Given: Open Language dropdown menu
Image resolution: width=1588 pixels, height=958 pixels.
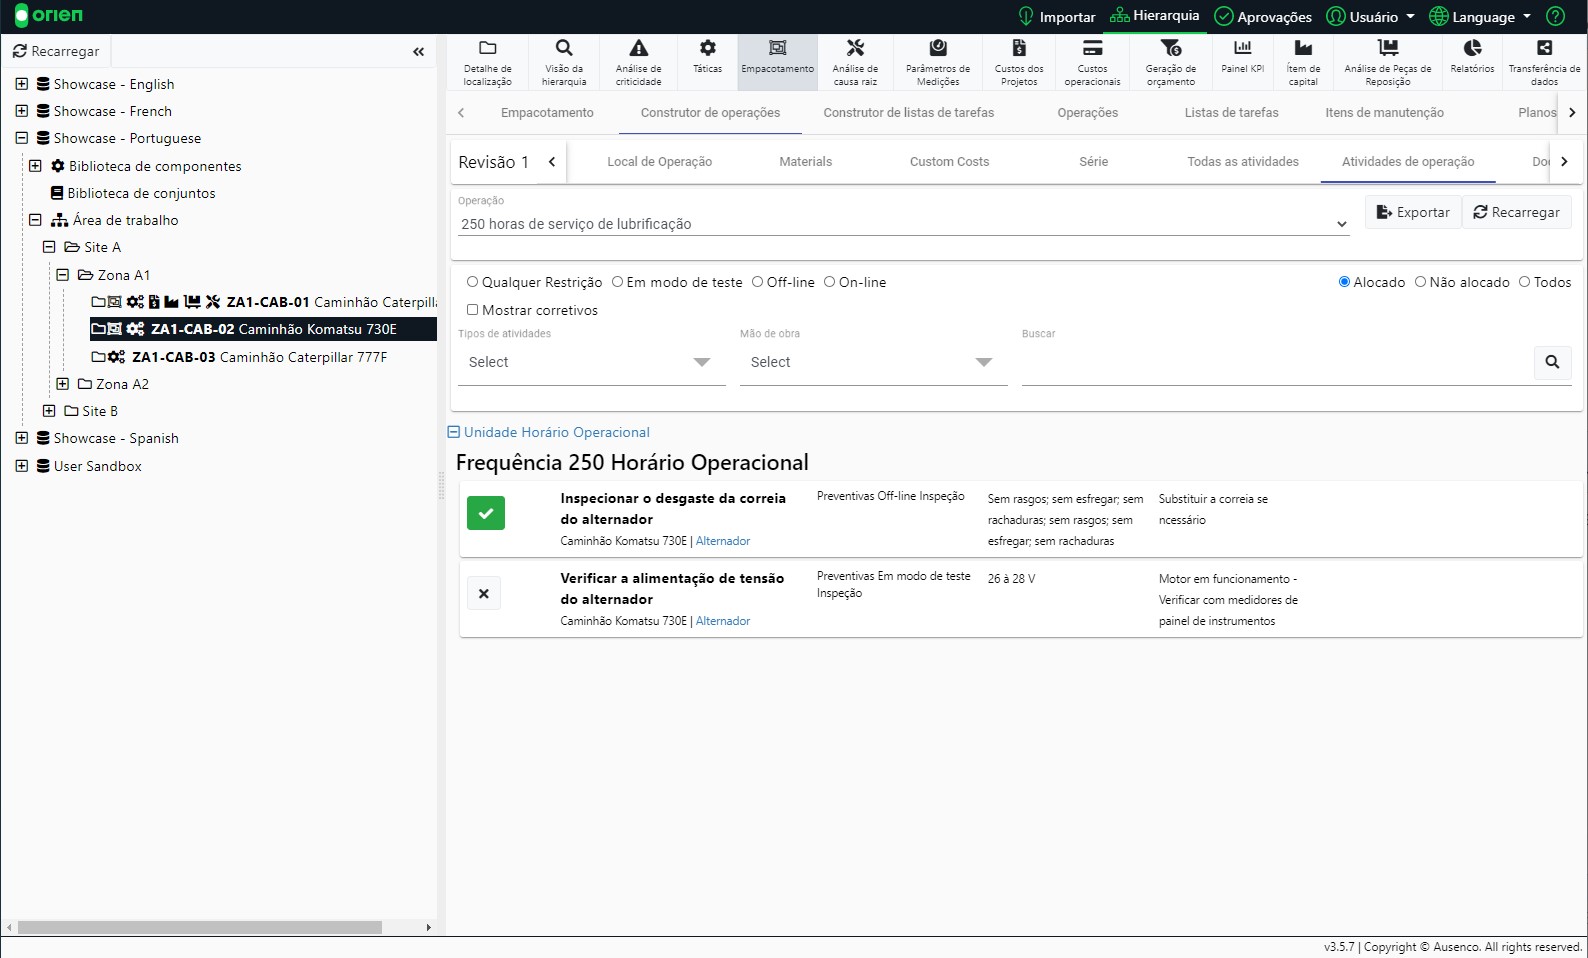Looking at the screenshot, I should pyautogui.click(x=1480, y=17).
